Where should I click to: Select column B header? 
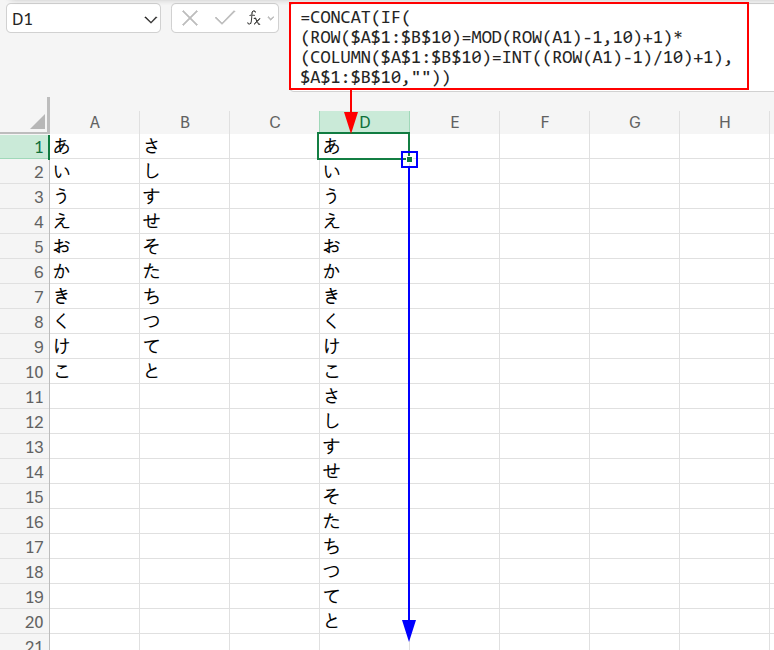pyautogui.click(x=185, y=122)
